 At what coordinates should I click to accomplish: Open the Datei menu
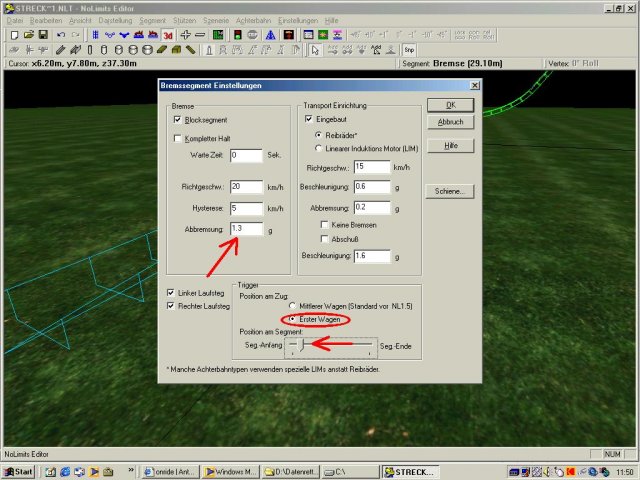pos(15,20)
